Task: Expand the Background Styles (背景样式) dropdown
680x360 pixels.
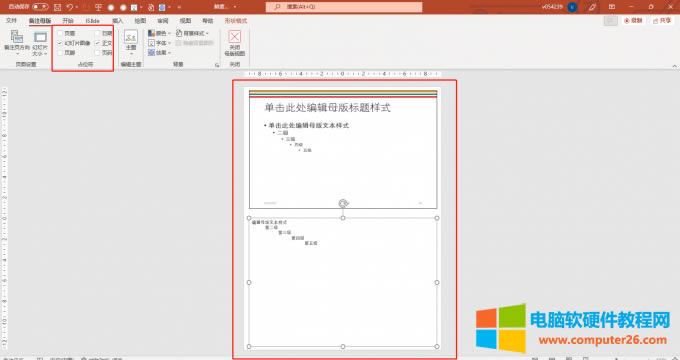Action: point(193,33)
